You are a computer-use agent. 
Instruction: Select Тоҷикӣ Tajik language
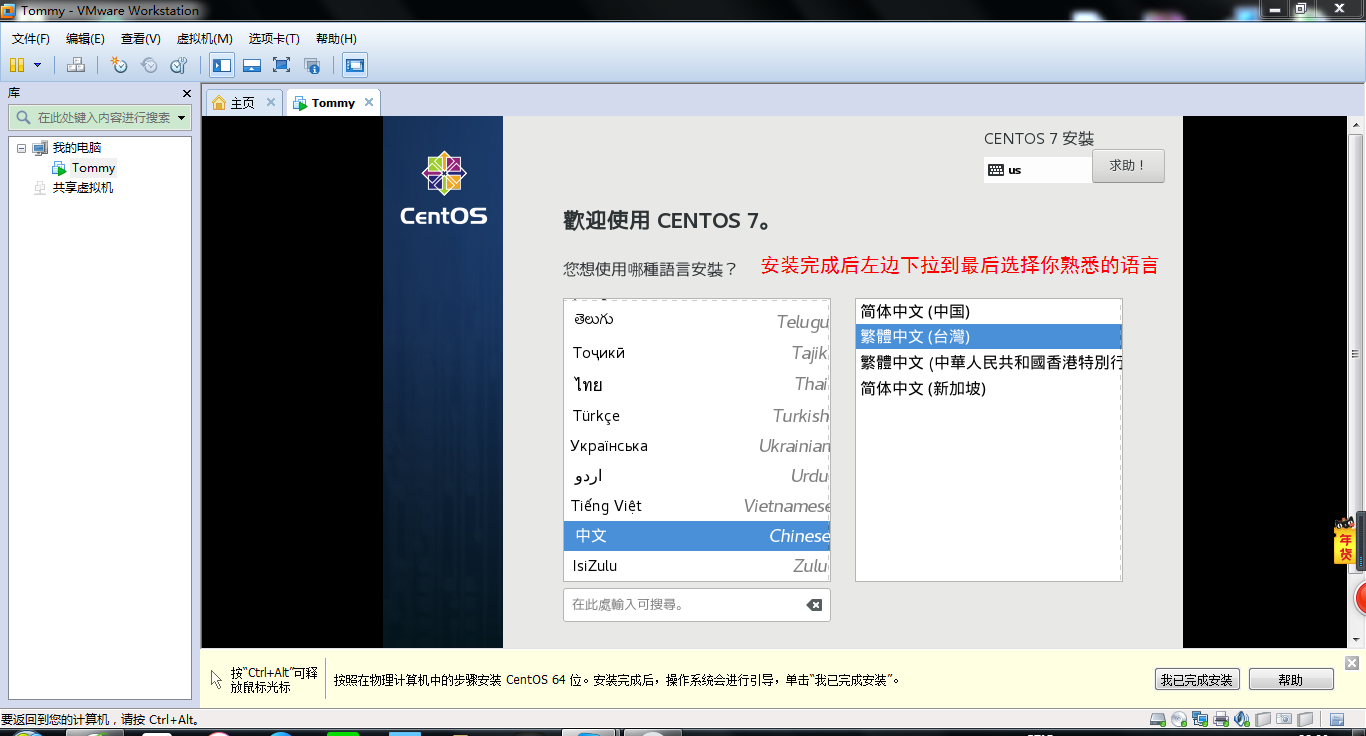click(697, 353)
